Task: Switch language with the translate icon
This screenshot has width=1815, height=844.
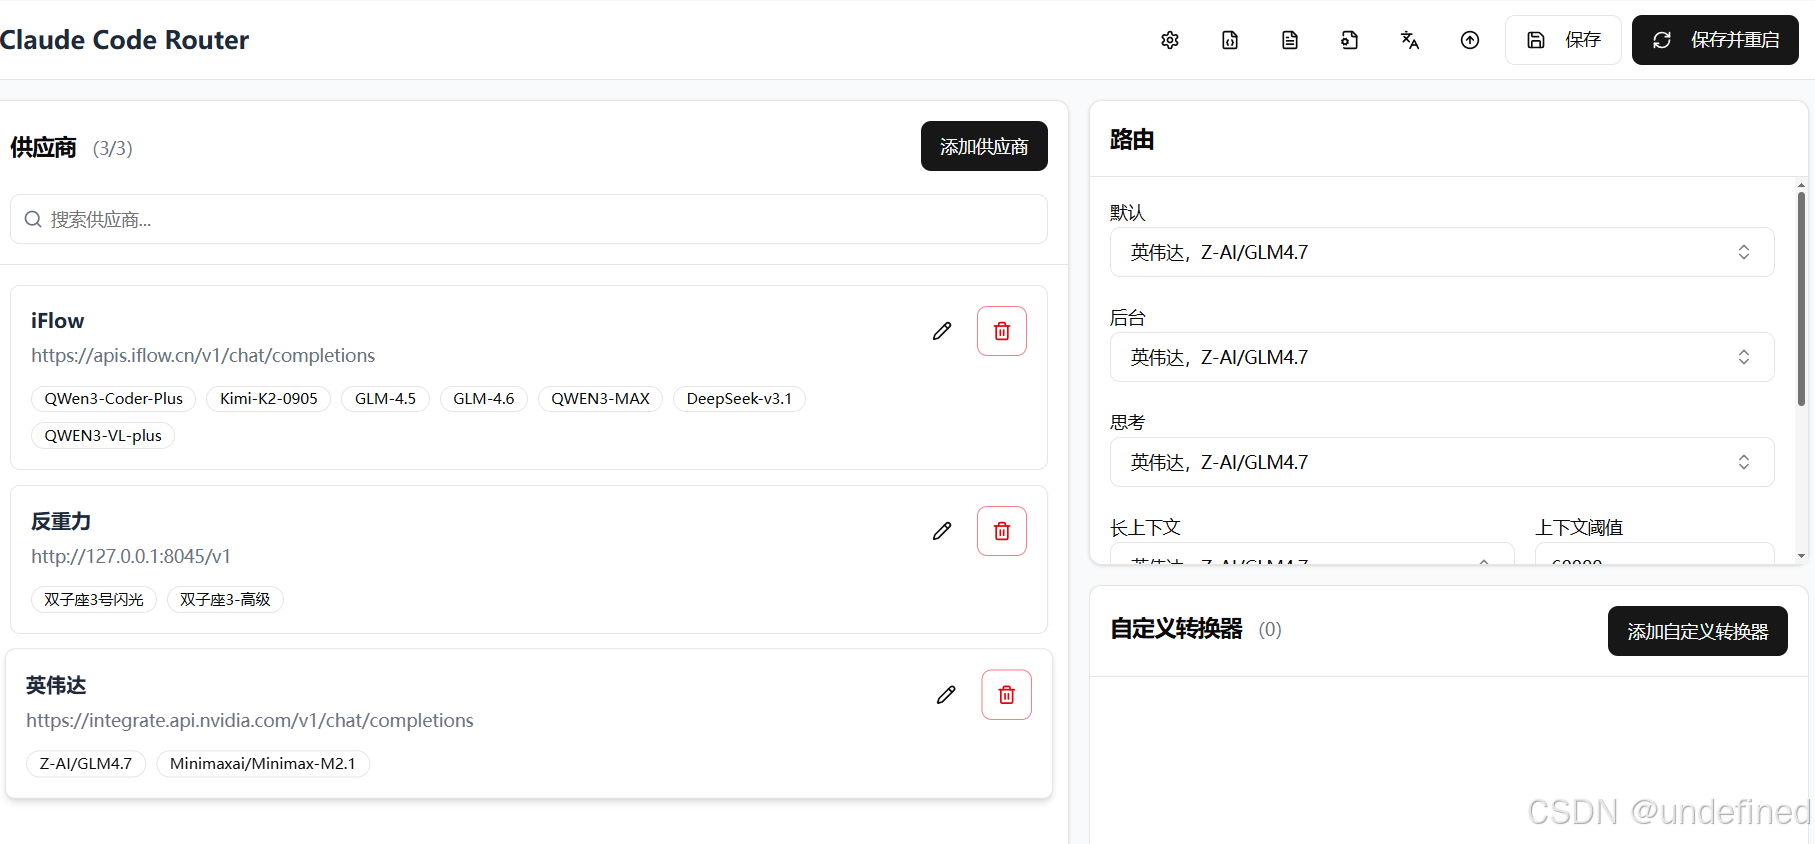Action: point(1410,40)
